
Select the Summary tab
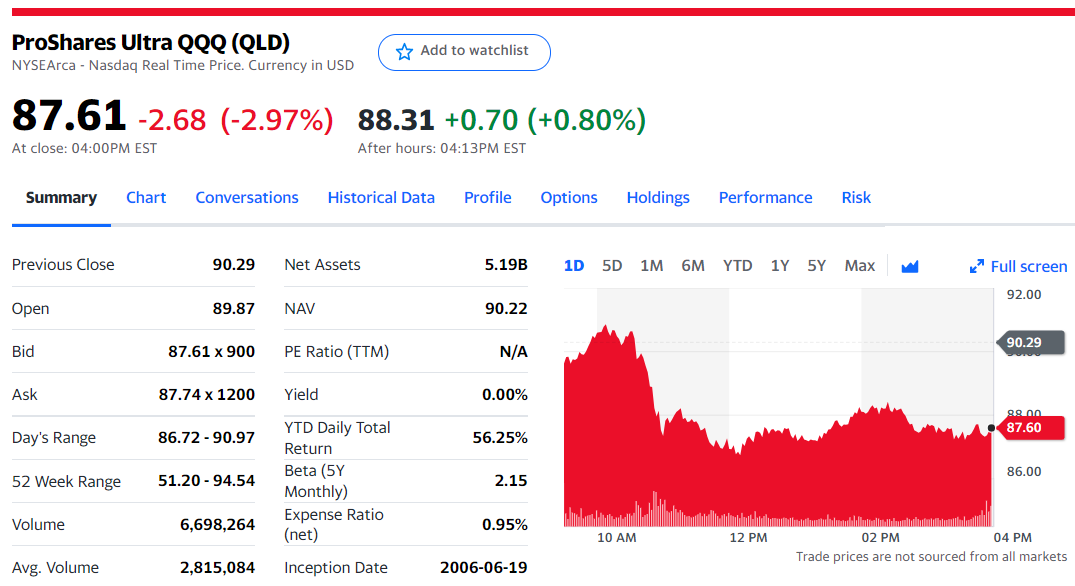click(61, 197)
